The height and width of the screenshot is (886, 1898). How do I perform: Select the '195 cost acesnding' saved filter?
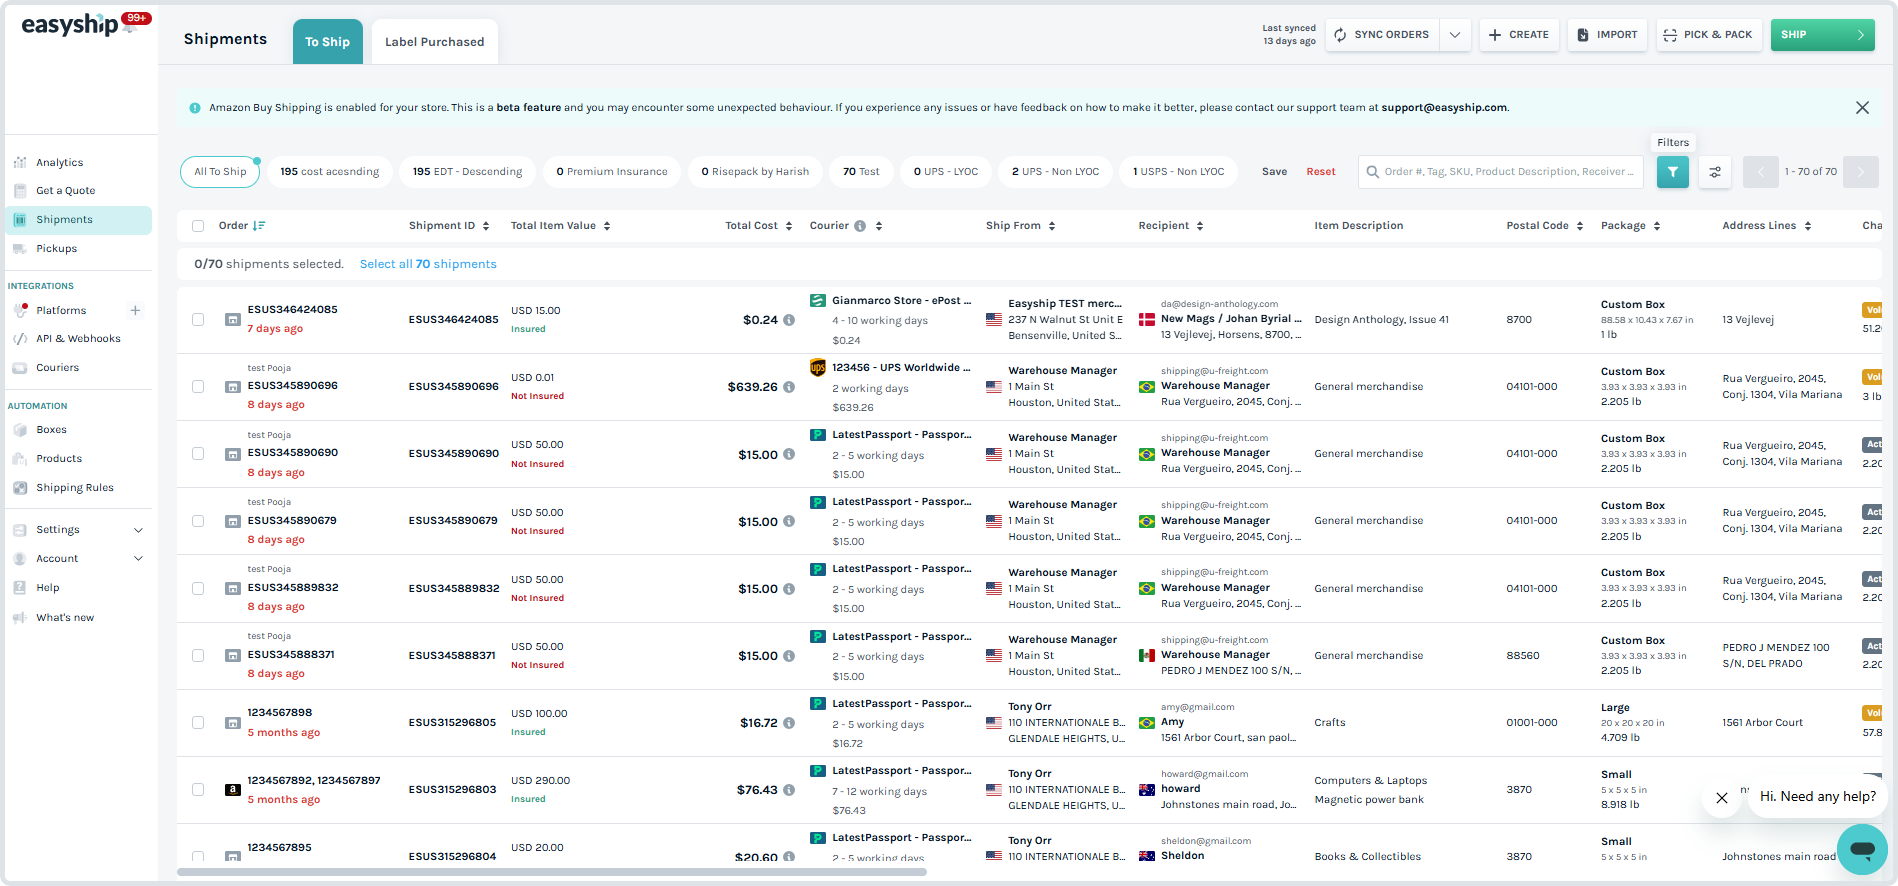pyautogui.click(x=330, y=172)
